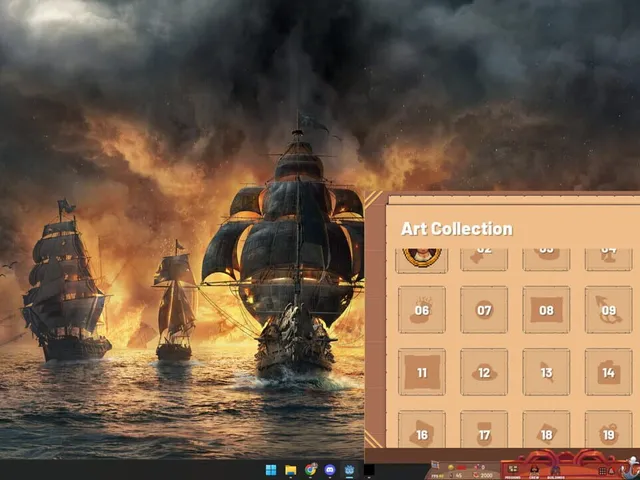Screen dimensions: 640x480
Task: Select art collection slot 09
Action: coord(609,310)
